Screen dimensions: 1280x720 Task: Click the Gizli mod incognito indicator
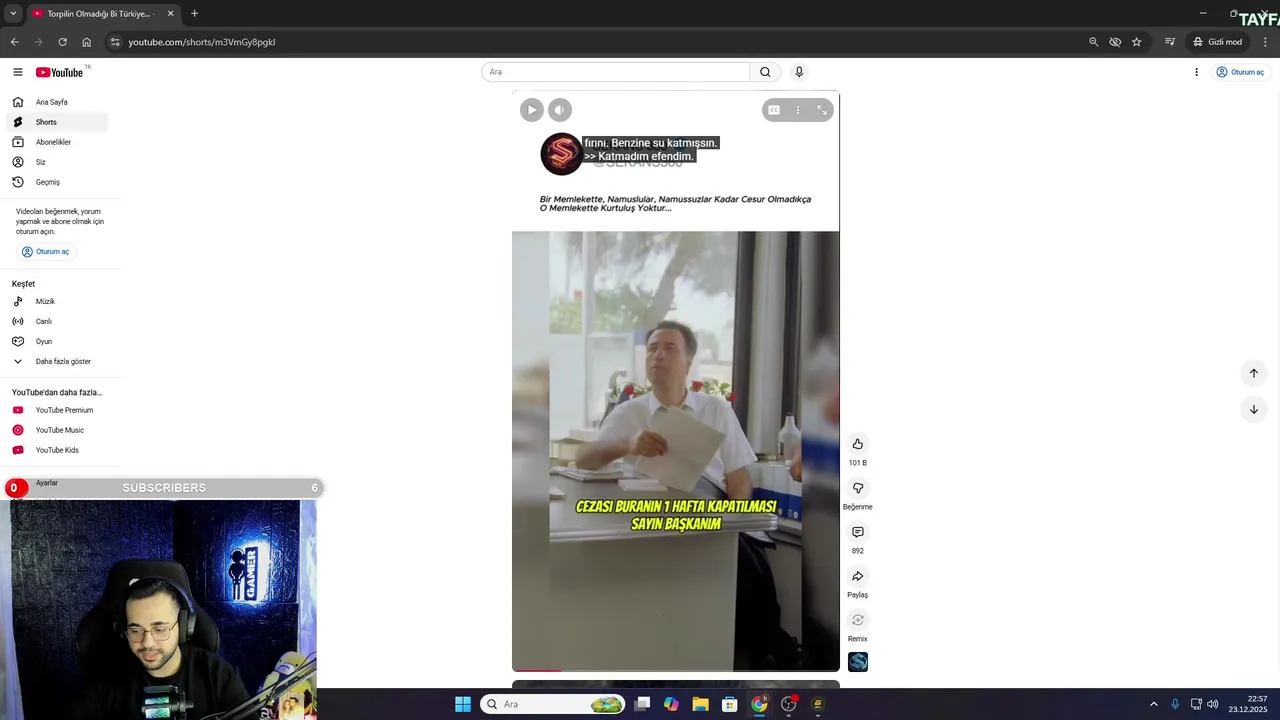pos(1217,42)
